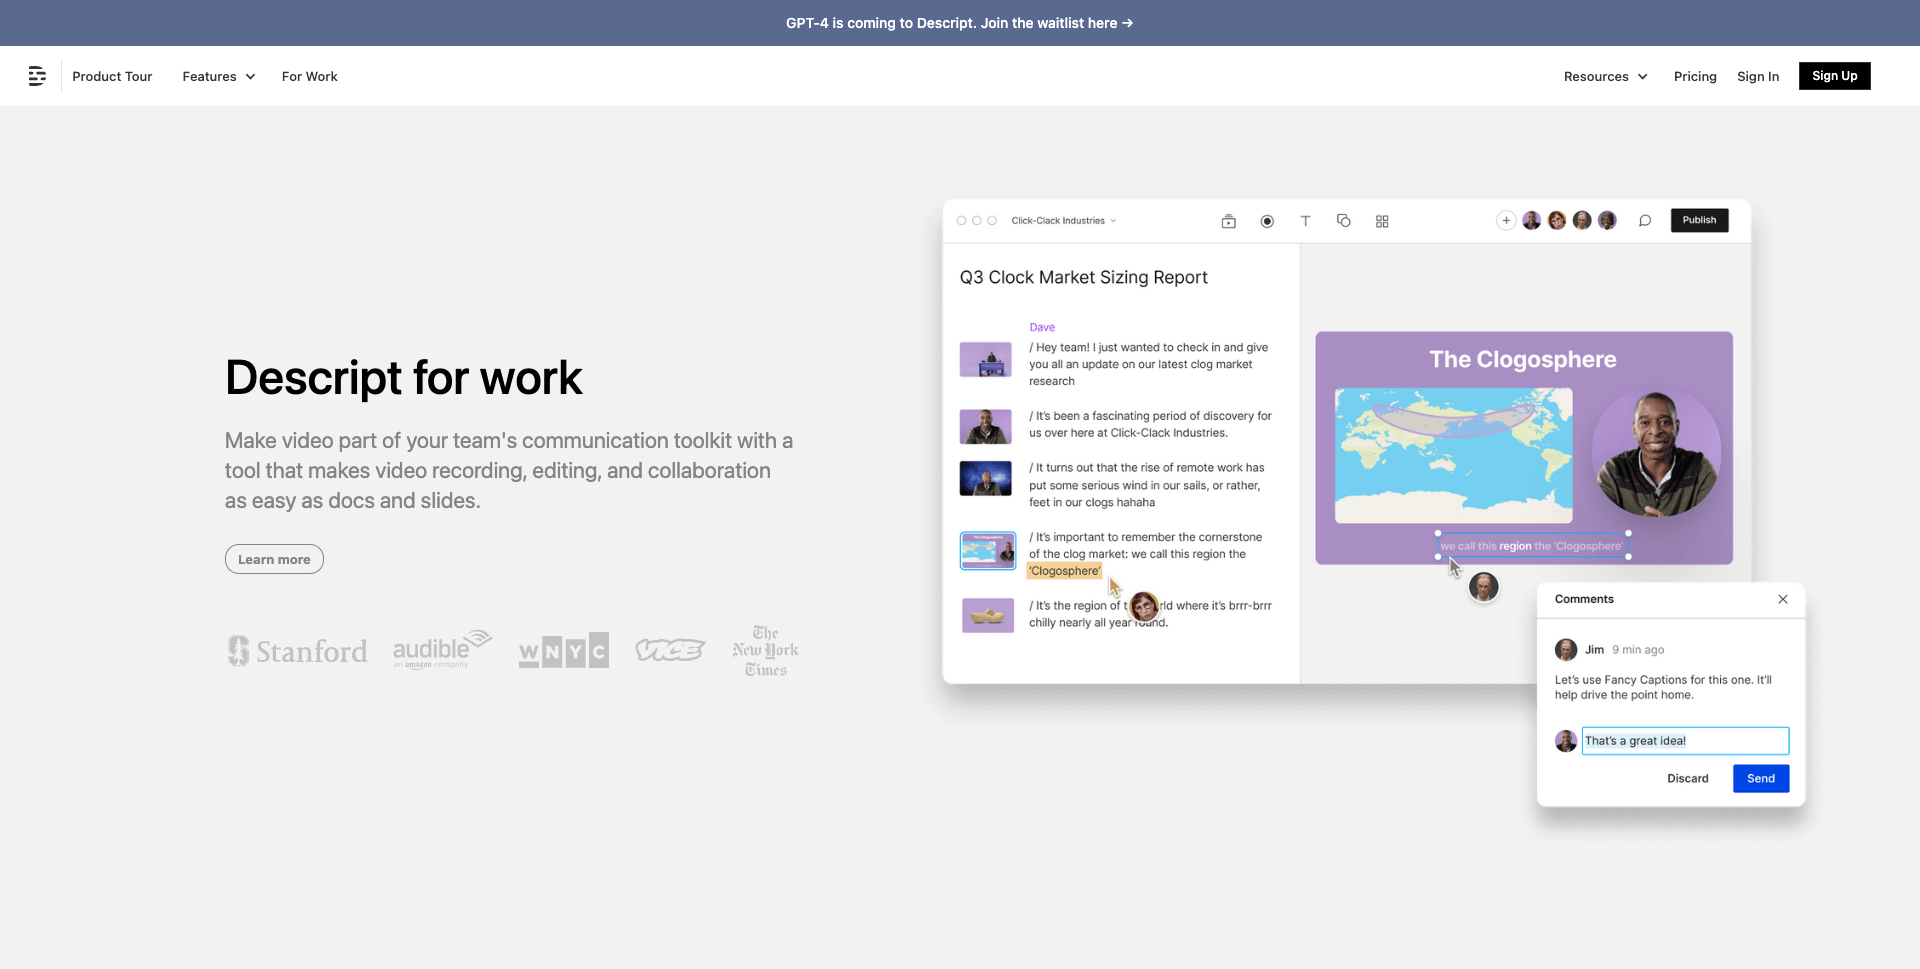Screen dimensions: 1920x969
Task: Click the third collaborator avatar
Action: tap(1582, 220)
